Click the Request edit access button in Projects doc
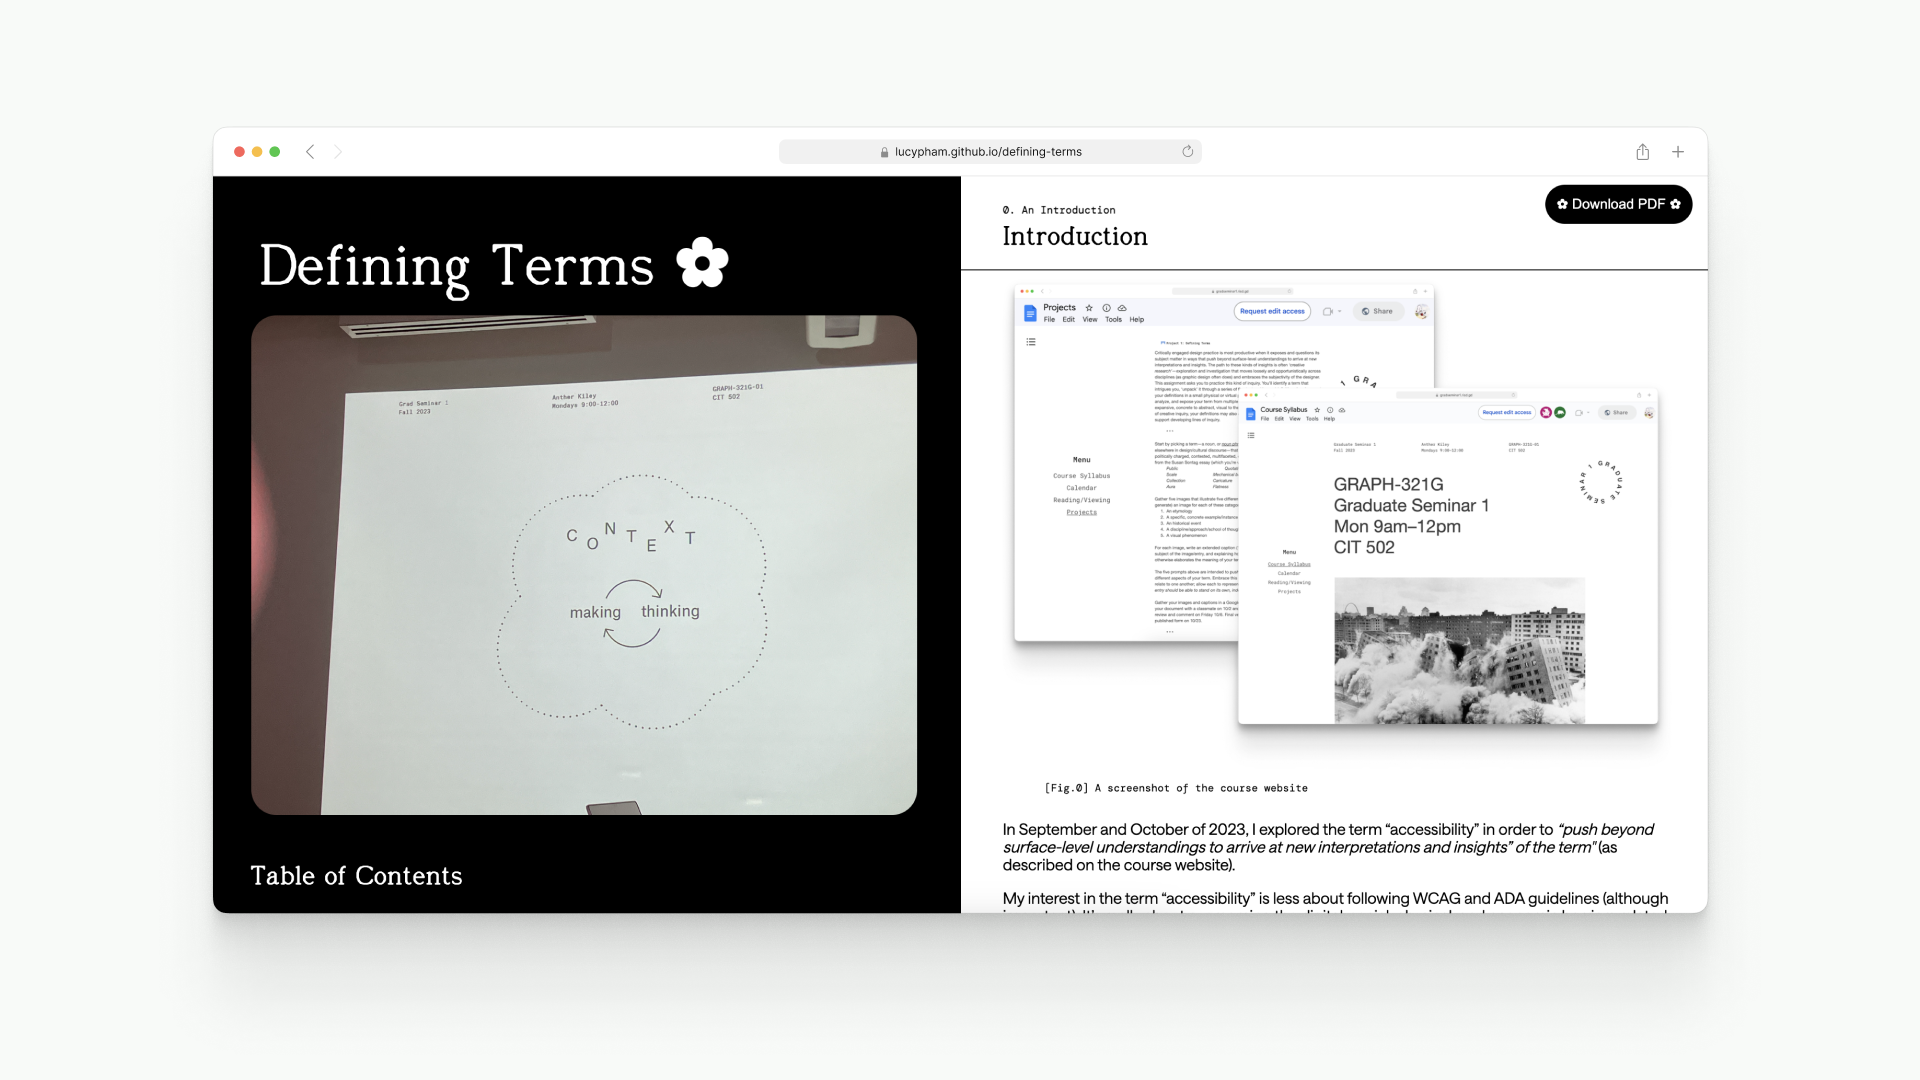This screenshot has width=1920, height=1080. 1272,311
